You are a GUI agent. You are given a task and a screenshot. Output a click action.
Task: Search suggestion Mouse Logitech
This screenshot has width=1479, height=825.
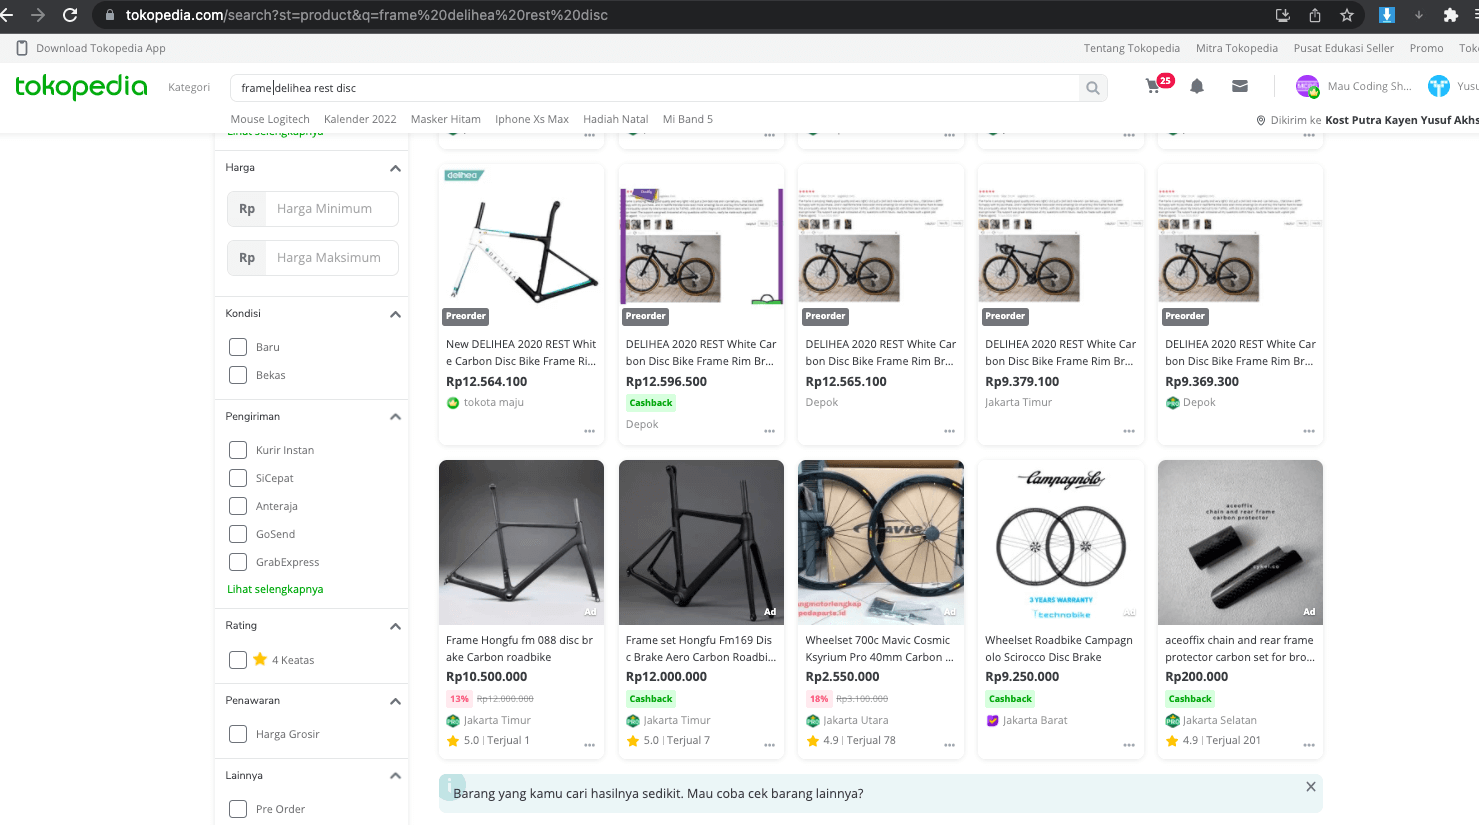pos(270,119)
